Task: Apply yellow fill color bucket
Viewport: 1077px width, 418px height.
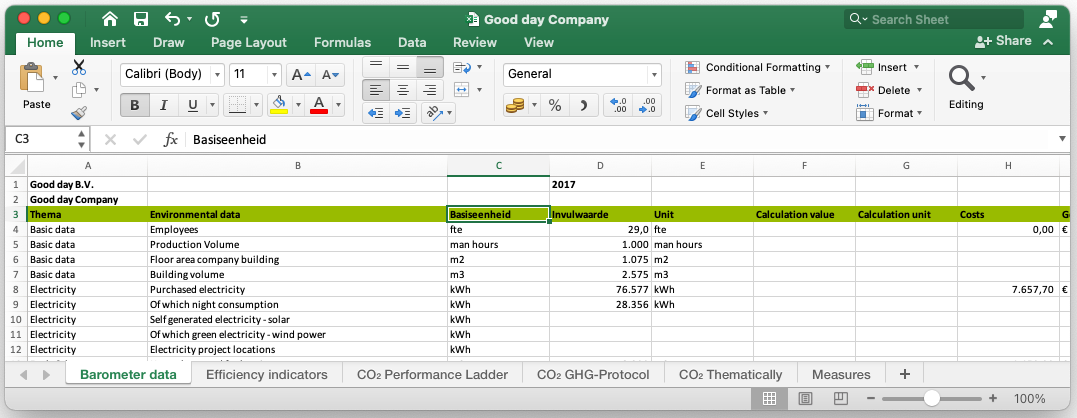Action: pos(279,105)
